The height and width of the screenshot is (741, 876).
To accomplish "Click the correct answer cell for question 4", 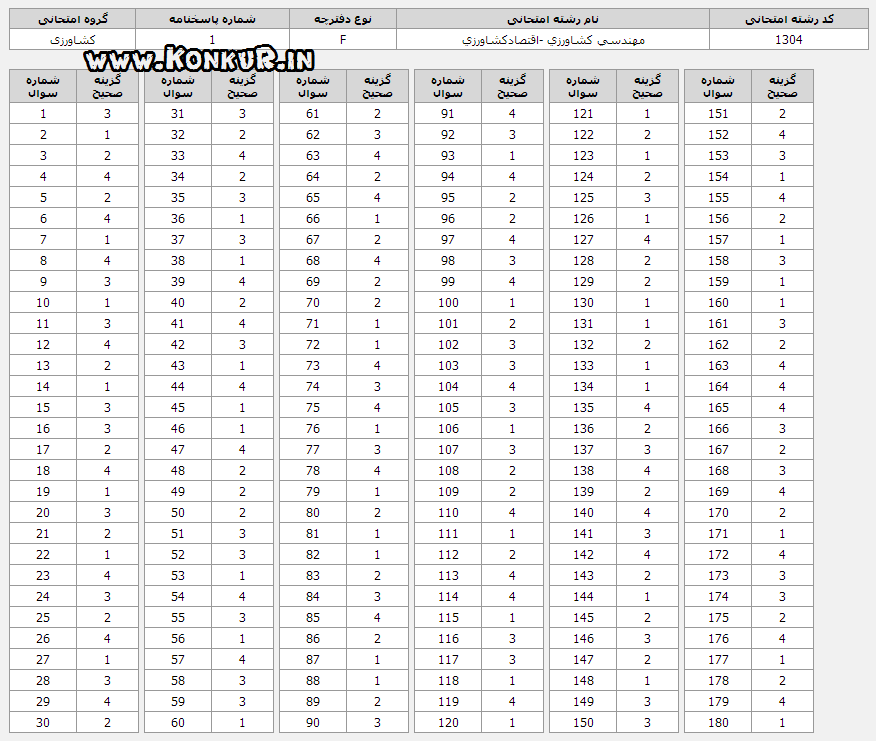I will click(107, 177).
